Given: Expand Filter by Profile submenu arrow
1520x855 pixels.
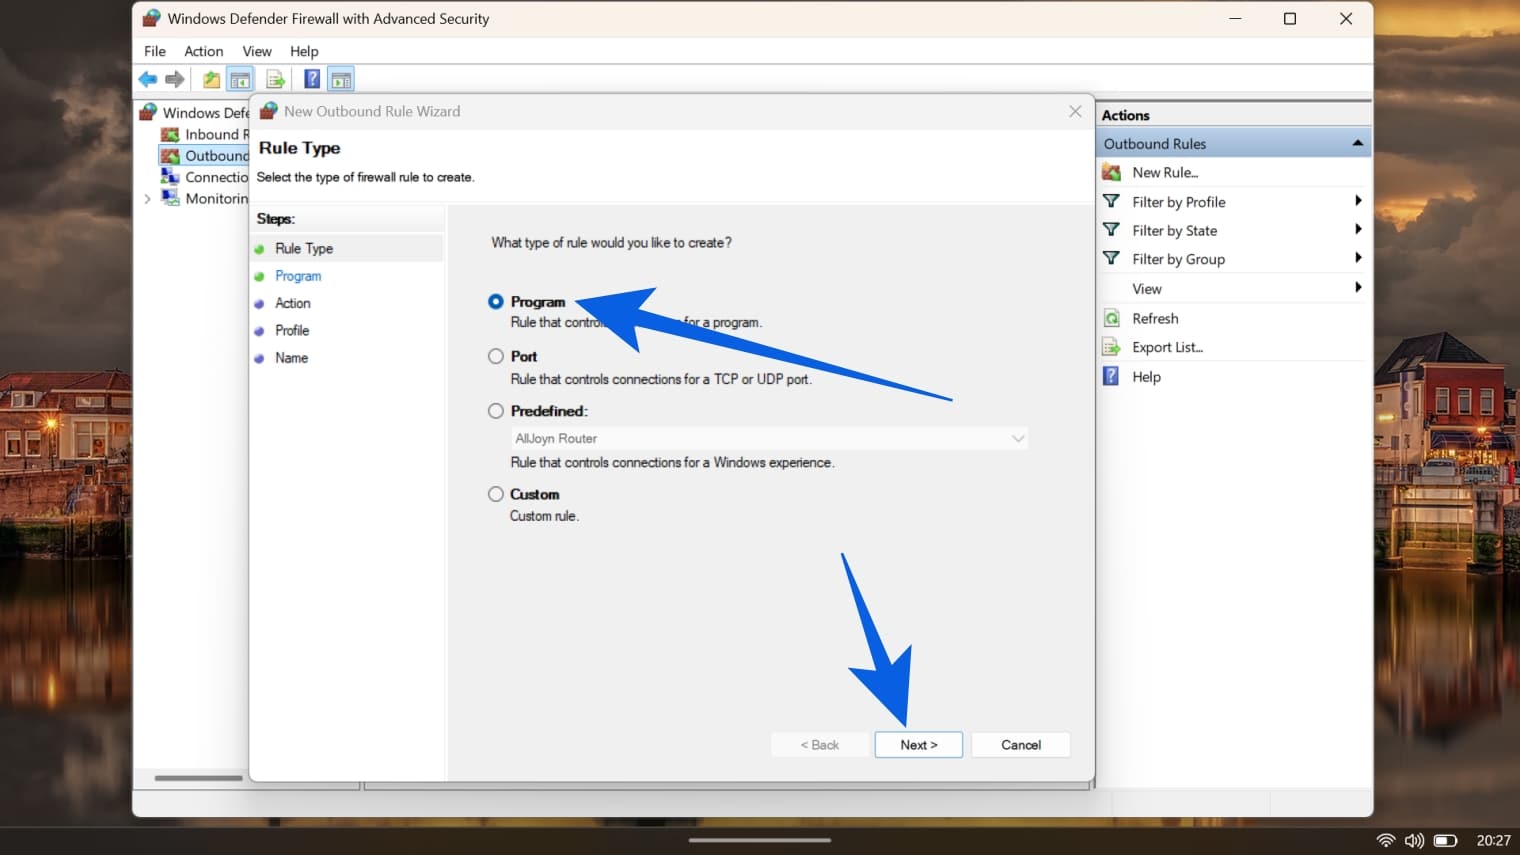Looking at the screenshot, I should tap(1357, 201).
